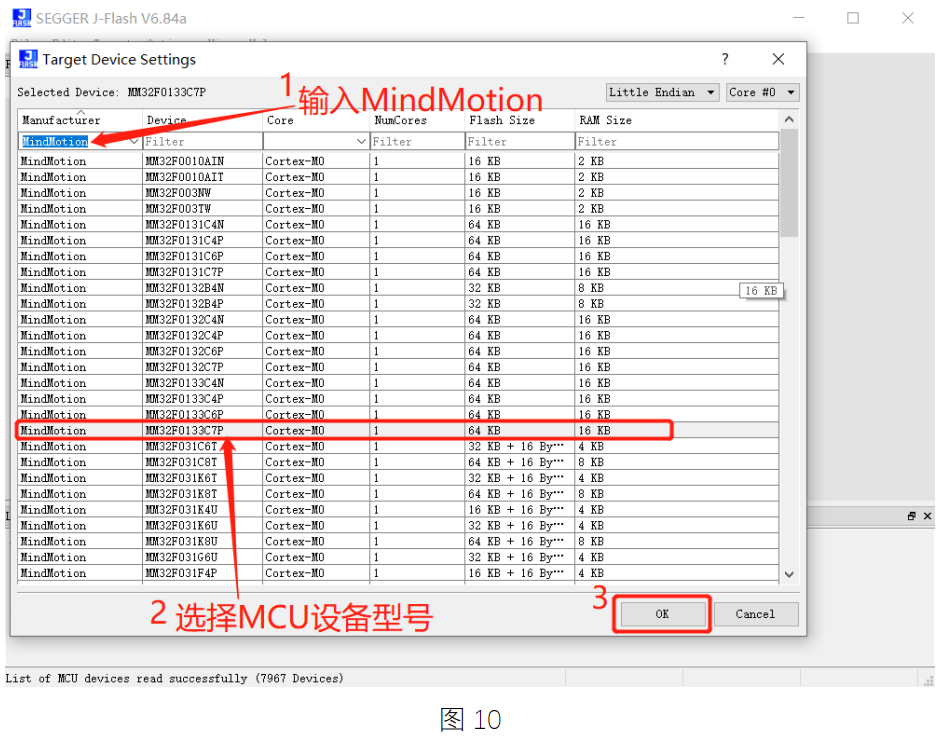Click the Core column header
941x741 pixels.
pos(316,120)
